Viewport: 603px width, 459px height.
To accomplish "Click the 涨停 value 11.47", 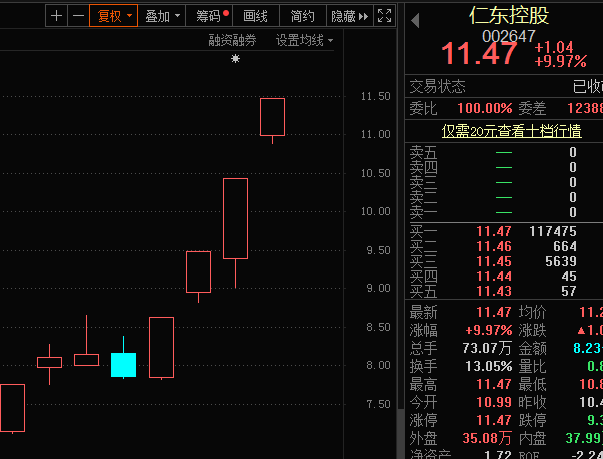I will [x=494, y=420].
